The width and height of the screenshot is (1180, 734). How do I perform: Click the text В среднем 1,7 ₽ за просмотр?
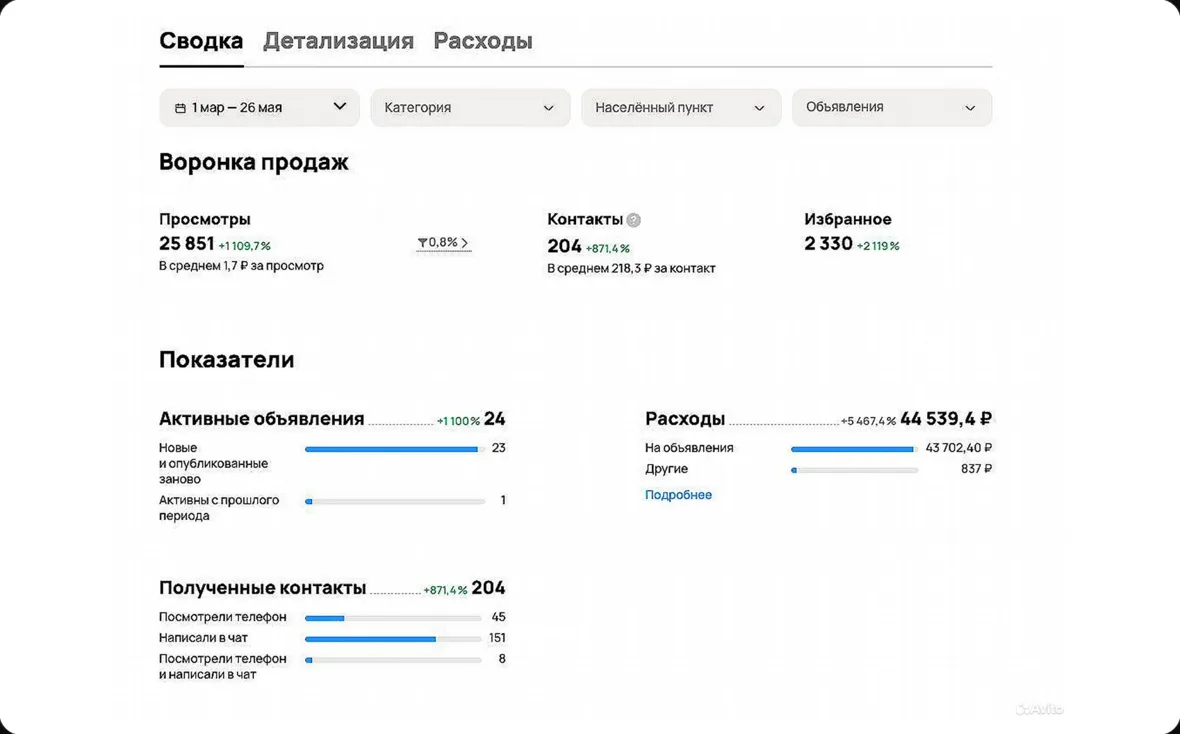tap(242, 266)
